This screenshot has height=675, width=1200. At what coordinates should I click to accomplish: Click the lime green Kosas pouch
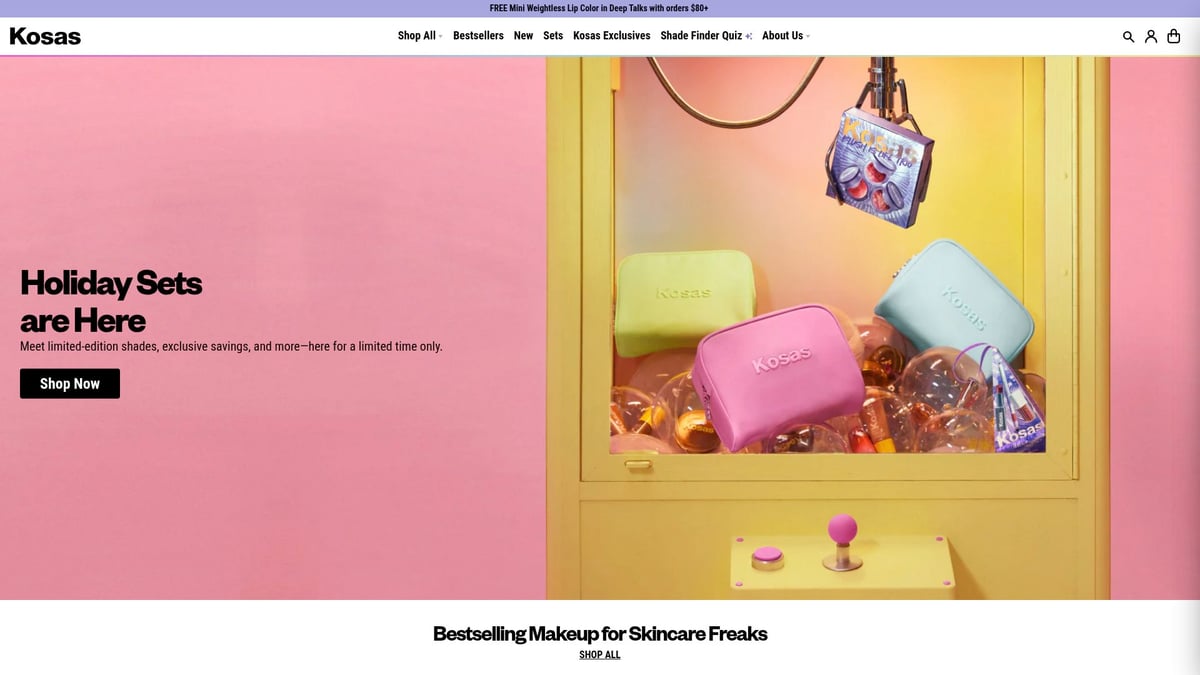[683, 299]
